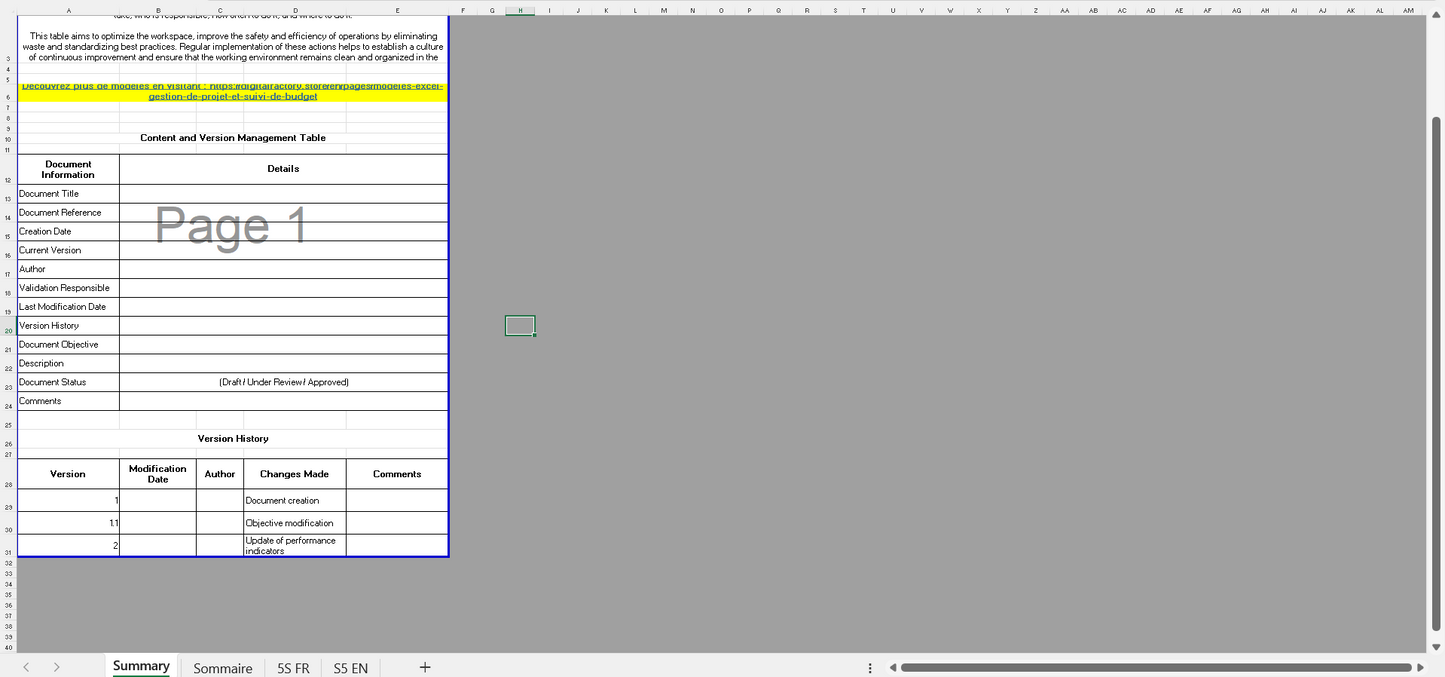Click the select-all corner of the grid
Screen dimensions: 1445x677
[8, 10]
